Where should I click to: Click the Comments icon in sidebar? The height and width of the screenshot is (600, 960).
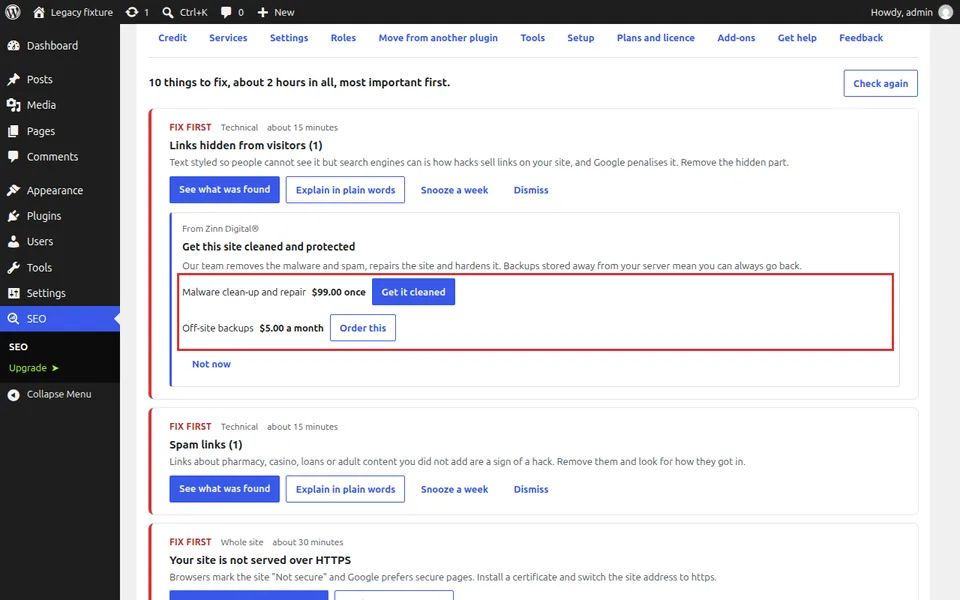(13, 157)
